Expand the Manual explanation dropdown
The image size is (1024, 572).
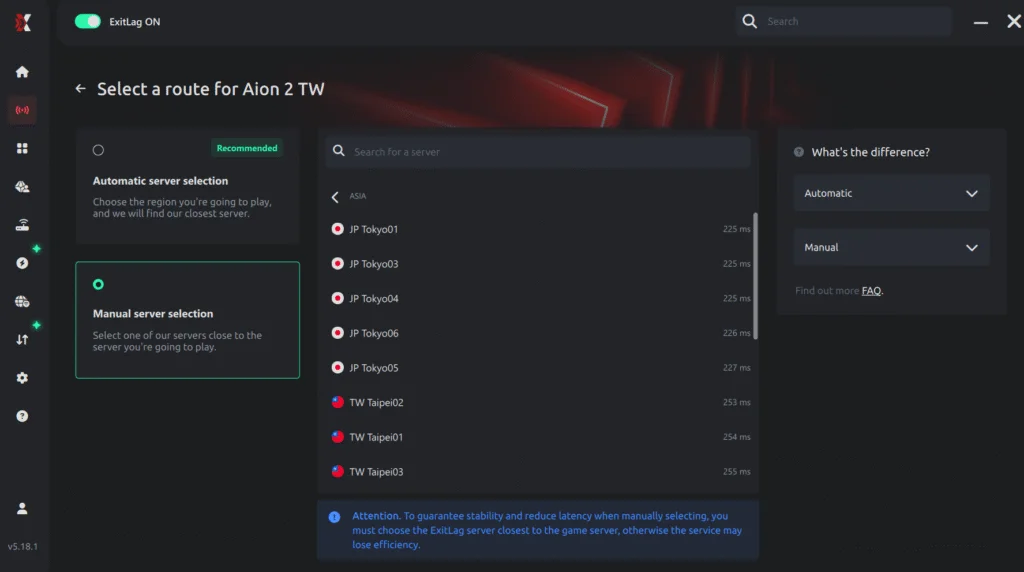pyautogui.click(x=891, y=247)
